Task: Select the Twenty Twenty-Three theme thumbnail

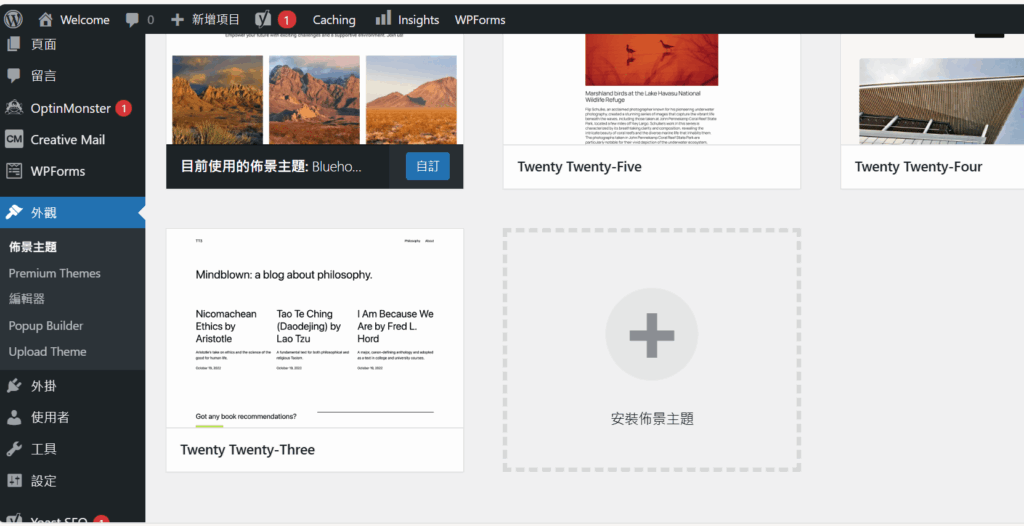Action: tap(315, 328)
